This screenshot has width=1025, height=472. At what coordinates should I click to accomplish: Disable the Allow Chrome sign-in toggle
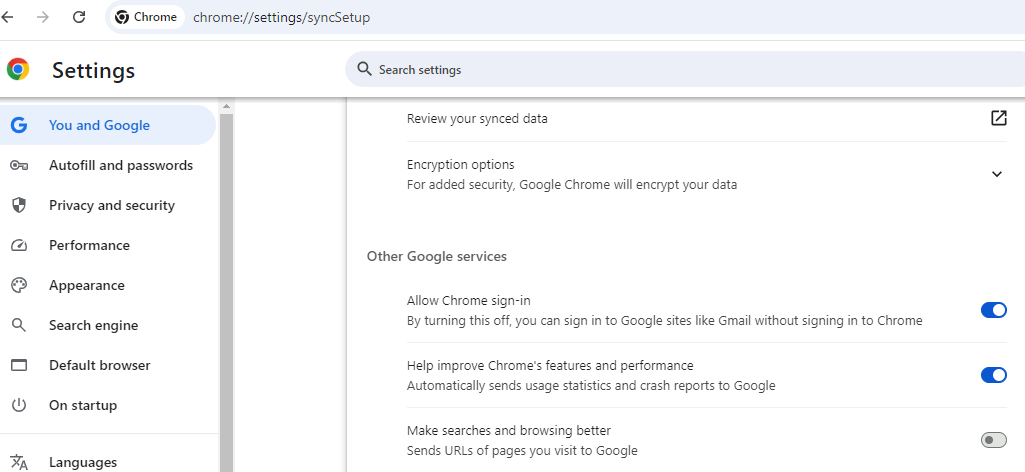click(x=993, y=310)
